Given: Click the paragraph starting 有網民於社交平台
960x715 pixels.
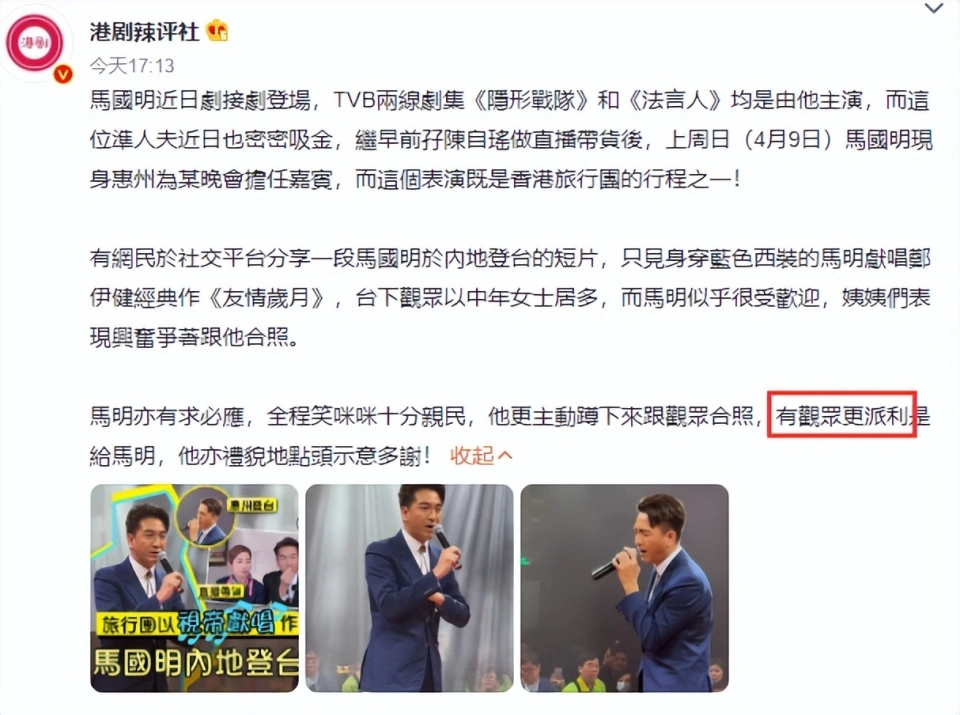Looking at the screenshot, I should coord(510,298).
